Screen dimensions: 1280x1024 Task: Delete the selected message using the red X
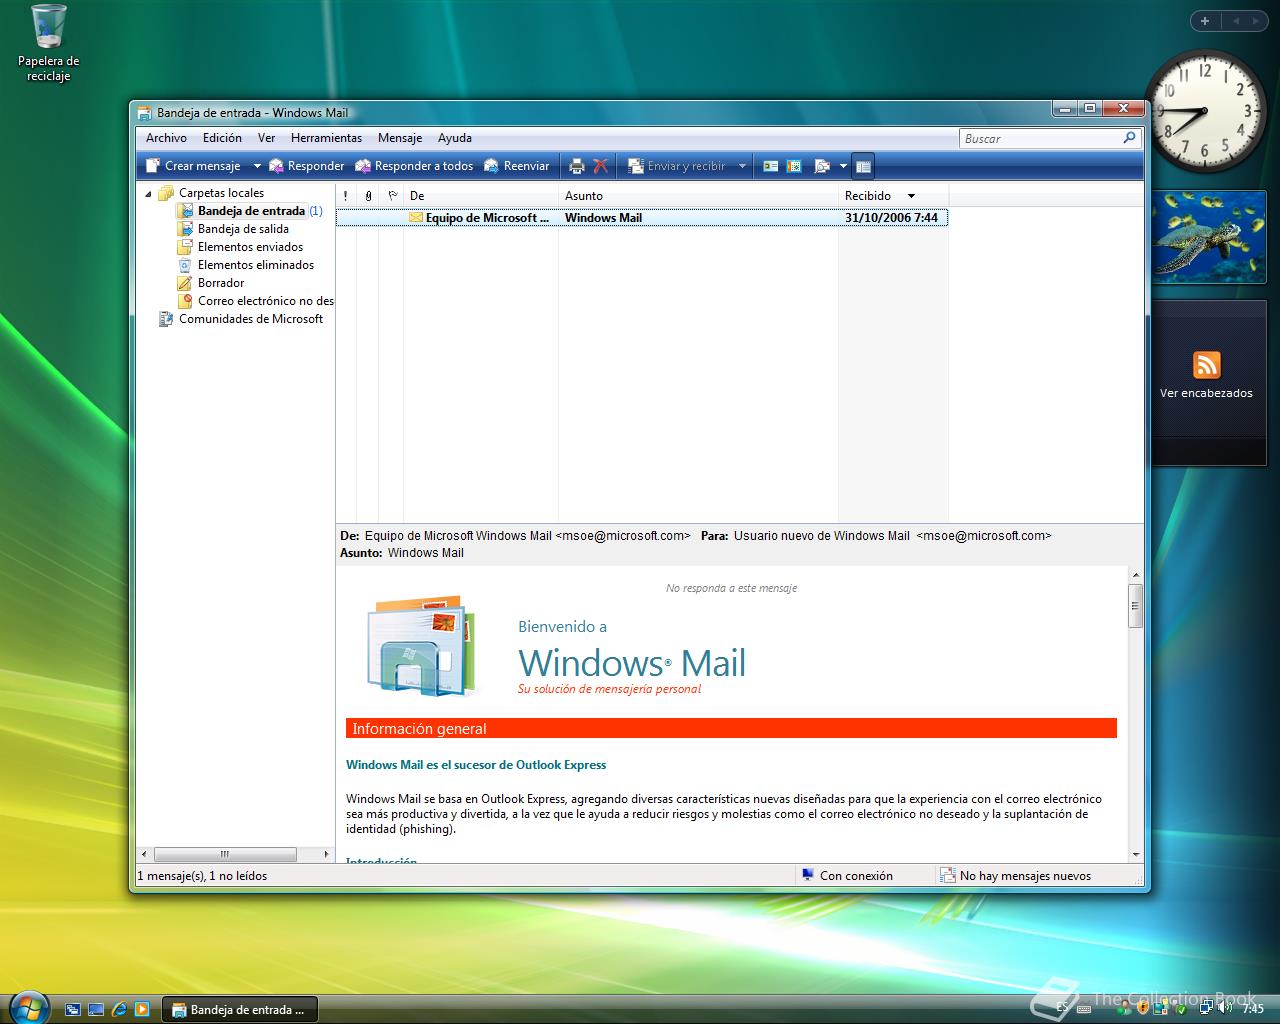(600, 165)
